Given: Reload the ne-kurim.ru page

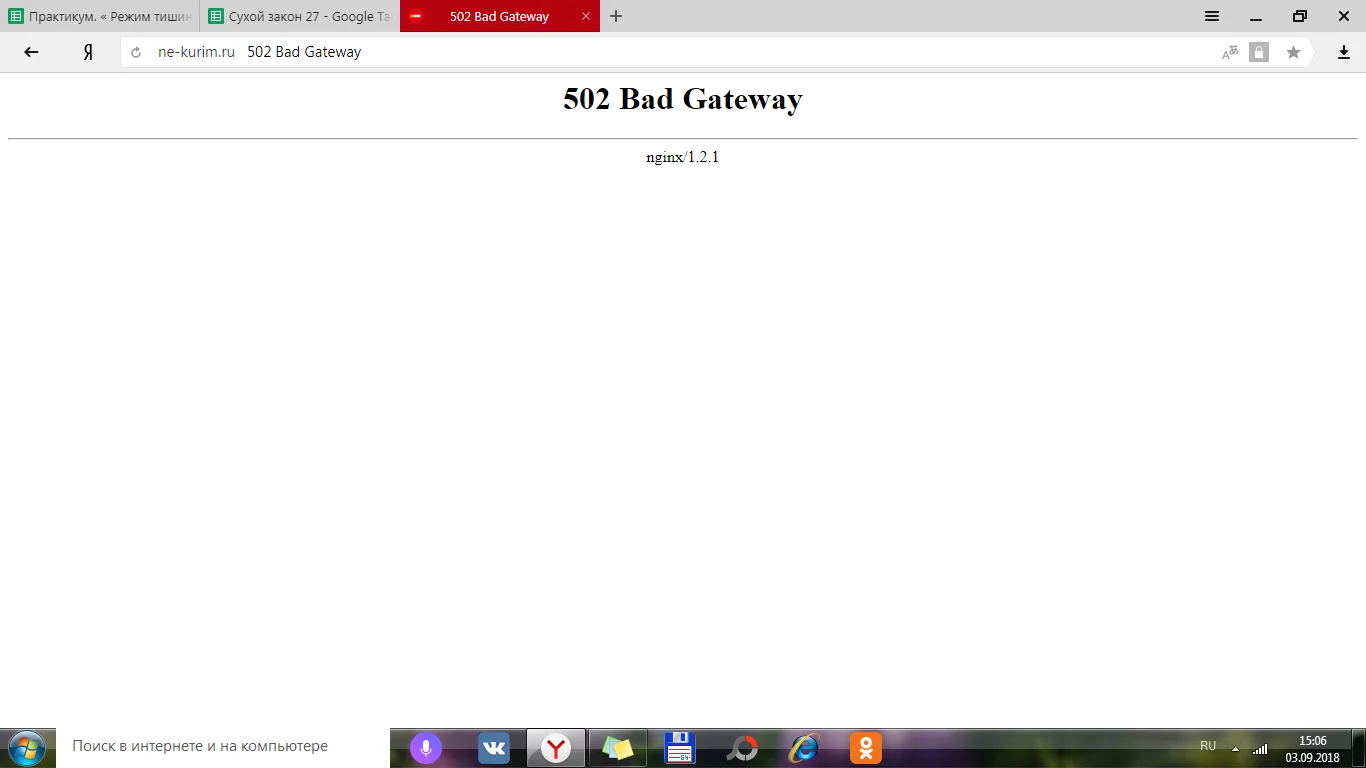Looking at the screenshot, I should (x=136, y=52).
